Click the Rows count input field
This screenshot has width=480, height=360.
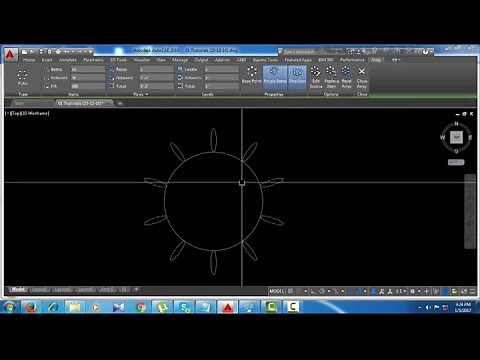point(156,69)
